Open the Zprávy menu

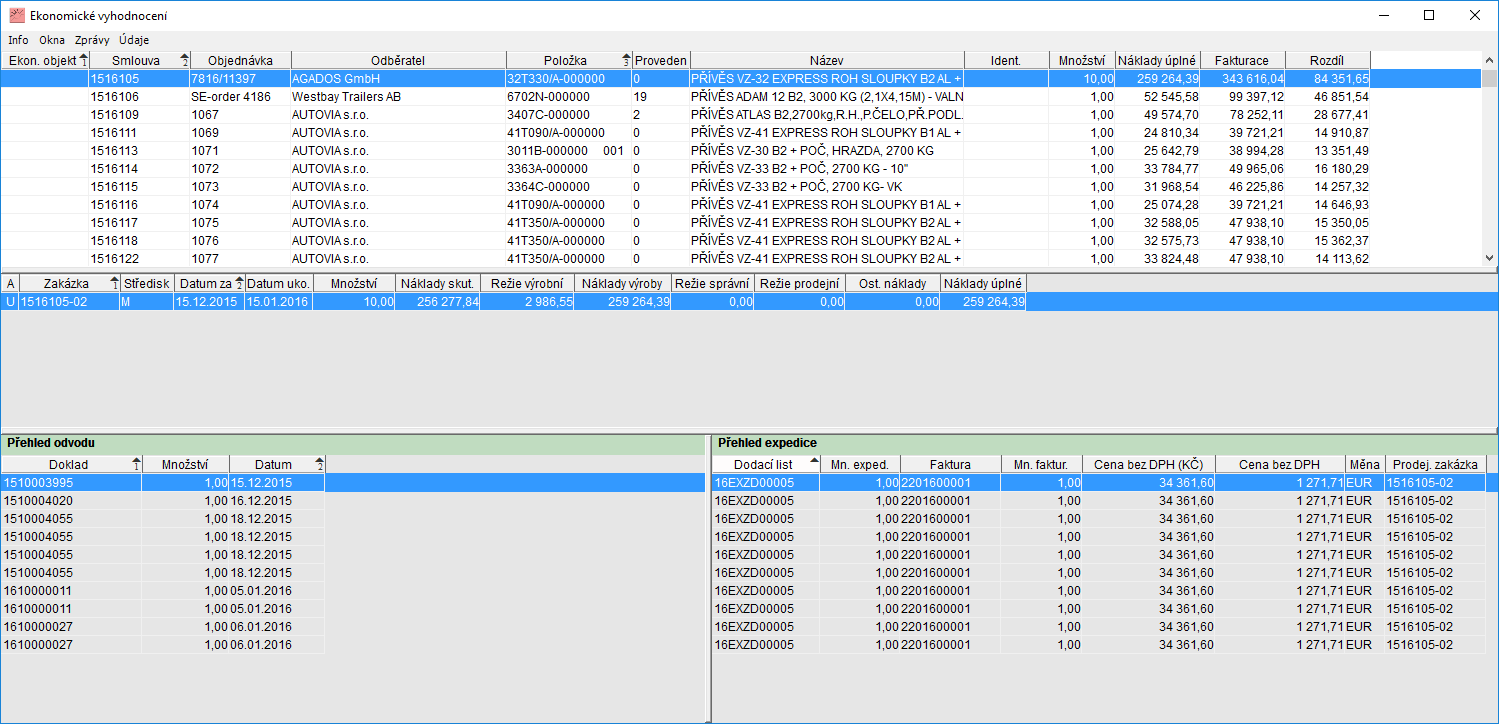click(92, 40)
